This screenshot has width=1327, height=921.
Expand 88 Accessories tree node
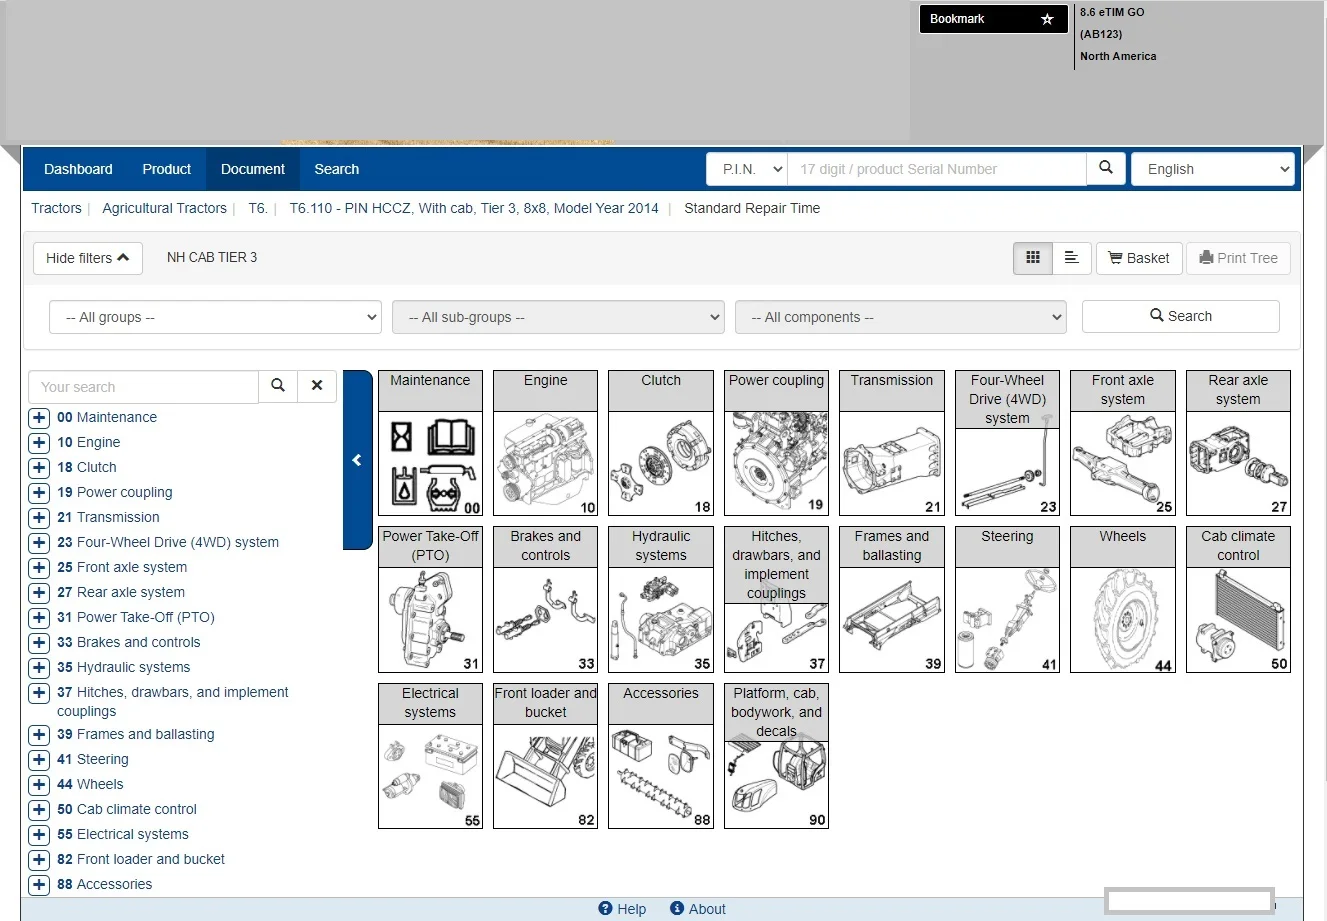pos(39,885)
